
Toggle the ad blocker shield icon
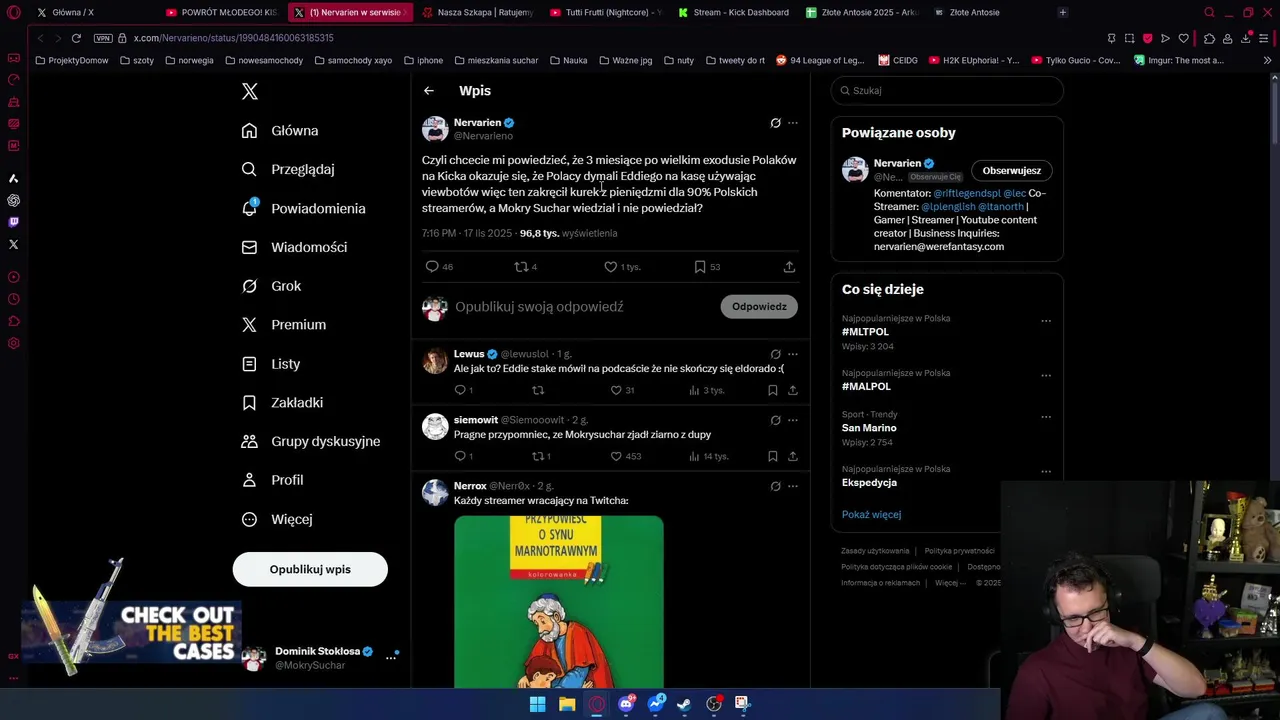(1147, 38)
